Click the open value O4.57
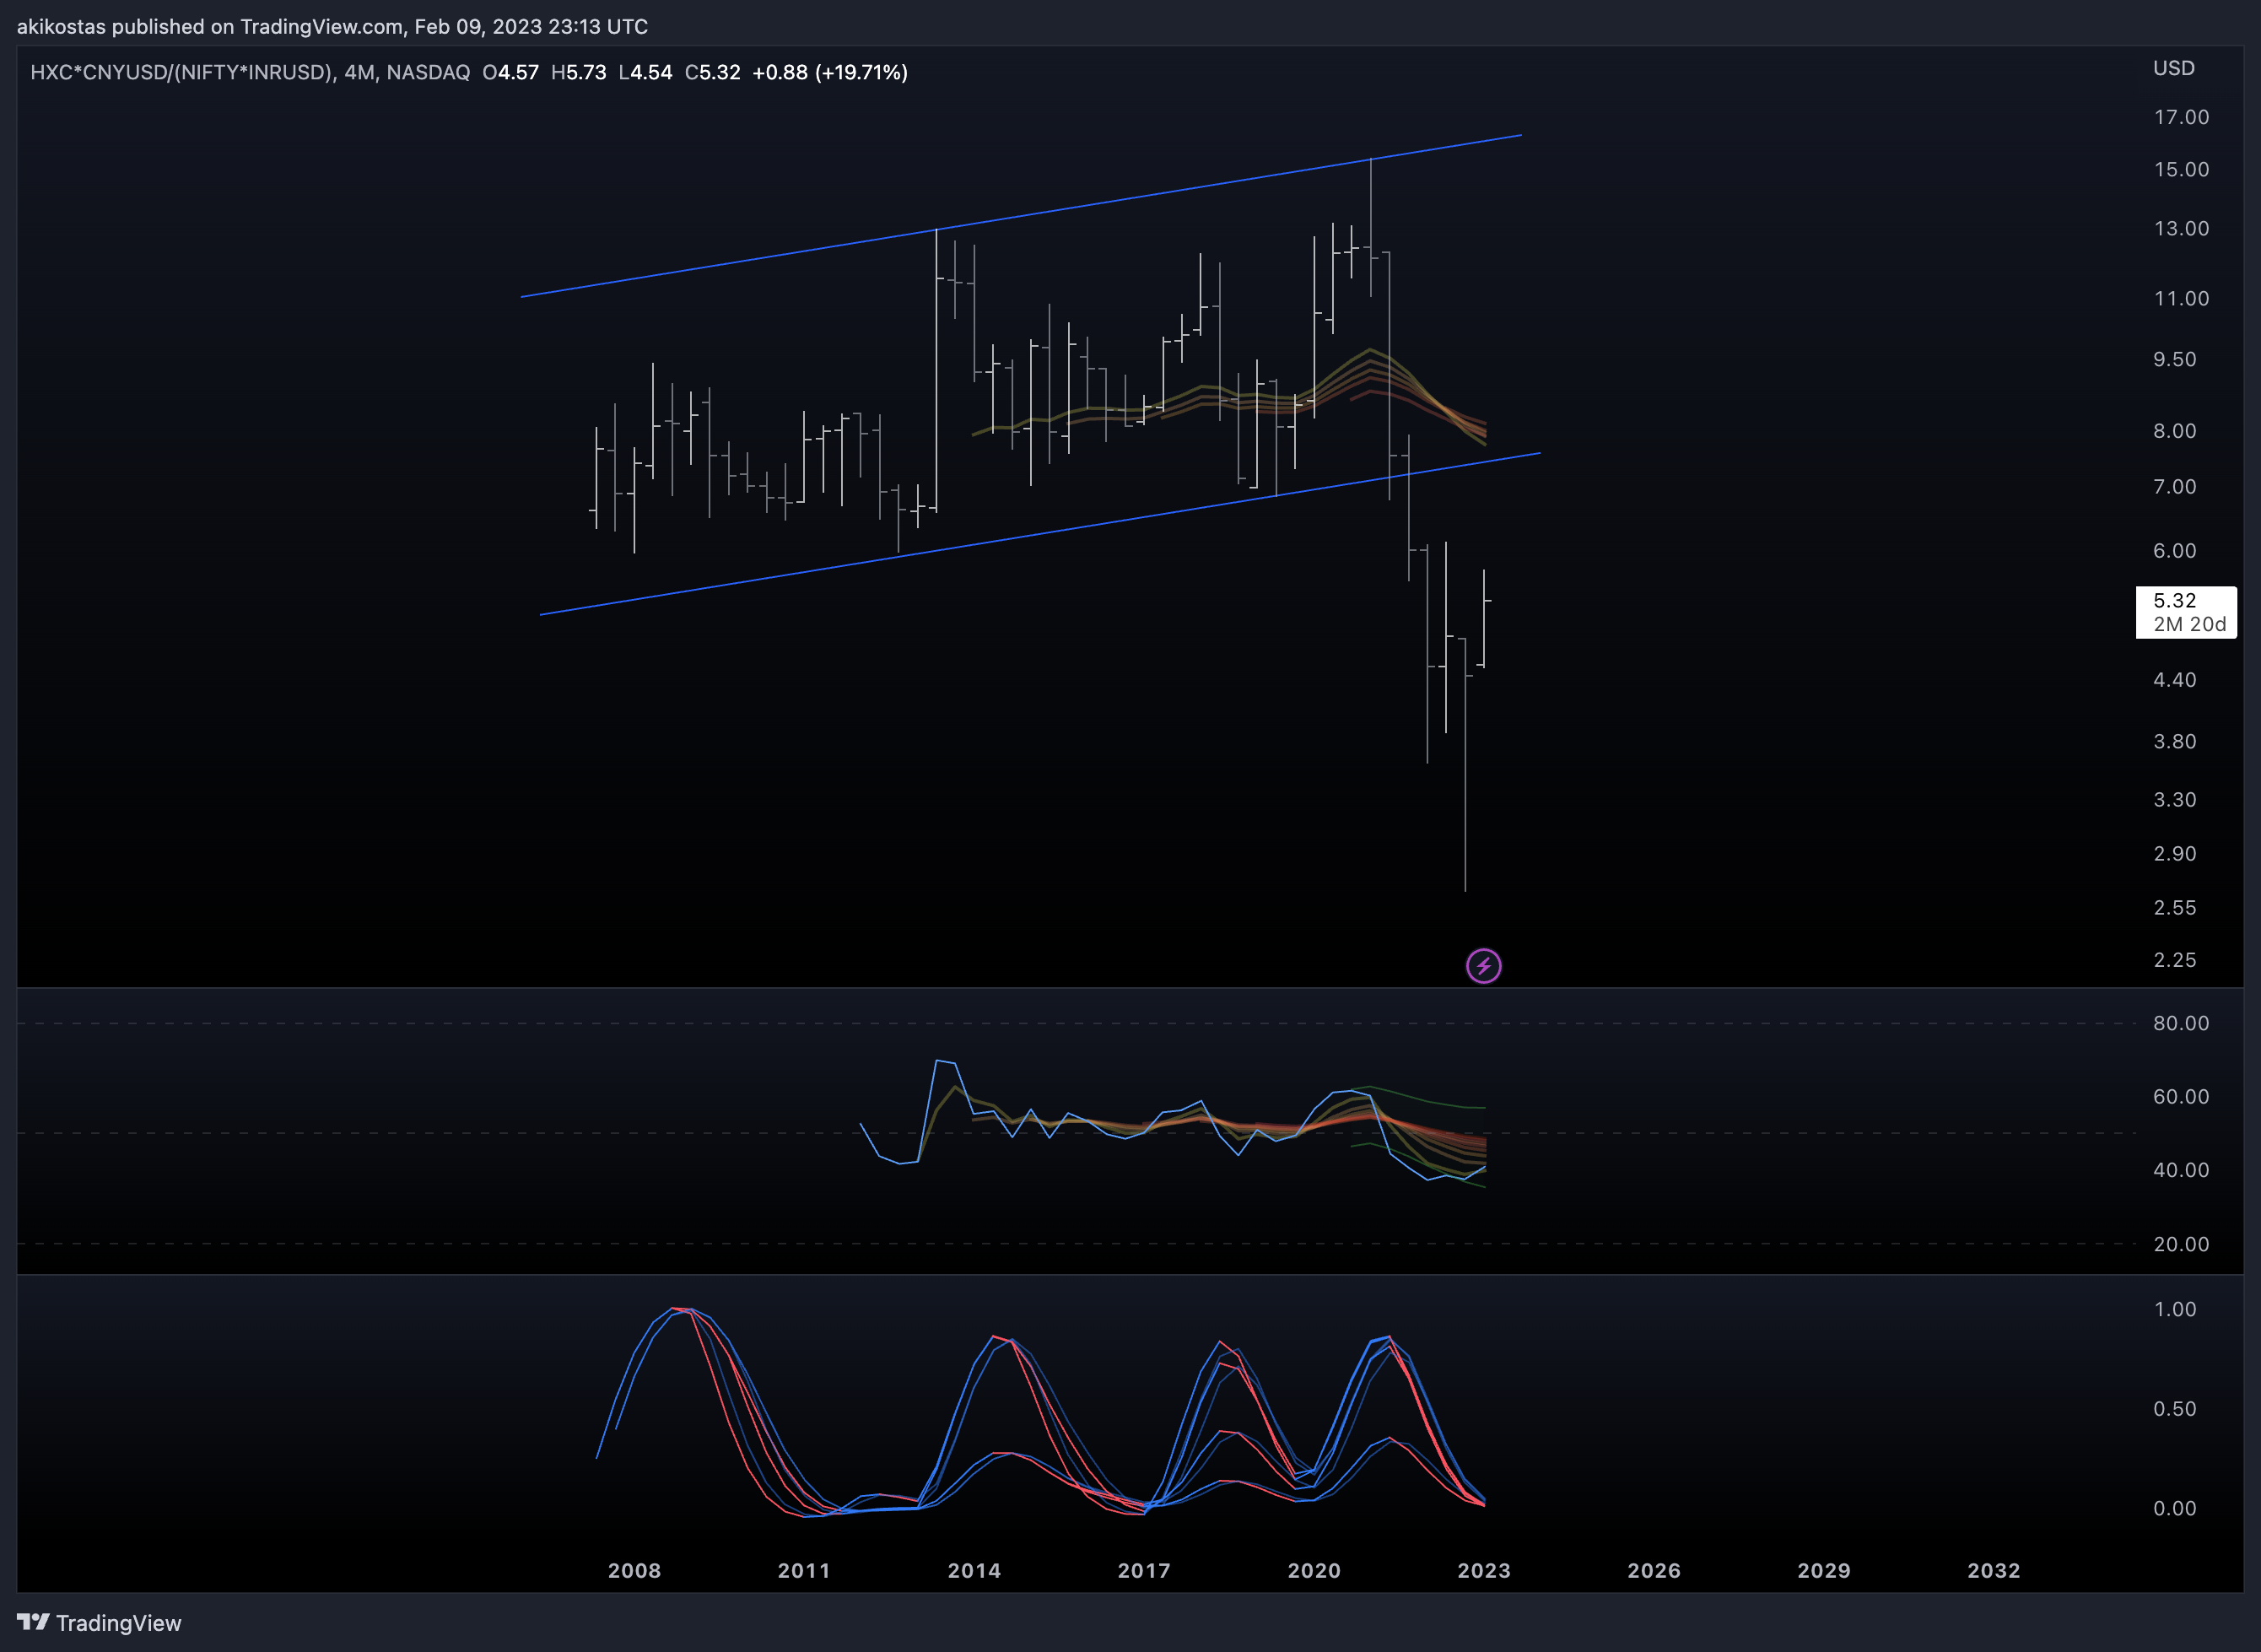This screenshot has width=2261, height=1652. (510, 72)
